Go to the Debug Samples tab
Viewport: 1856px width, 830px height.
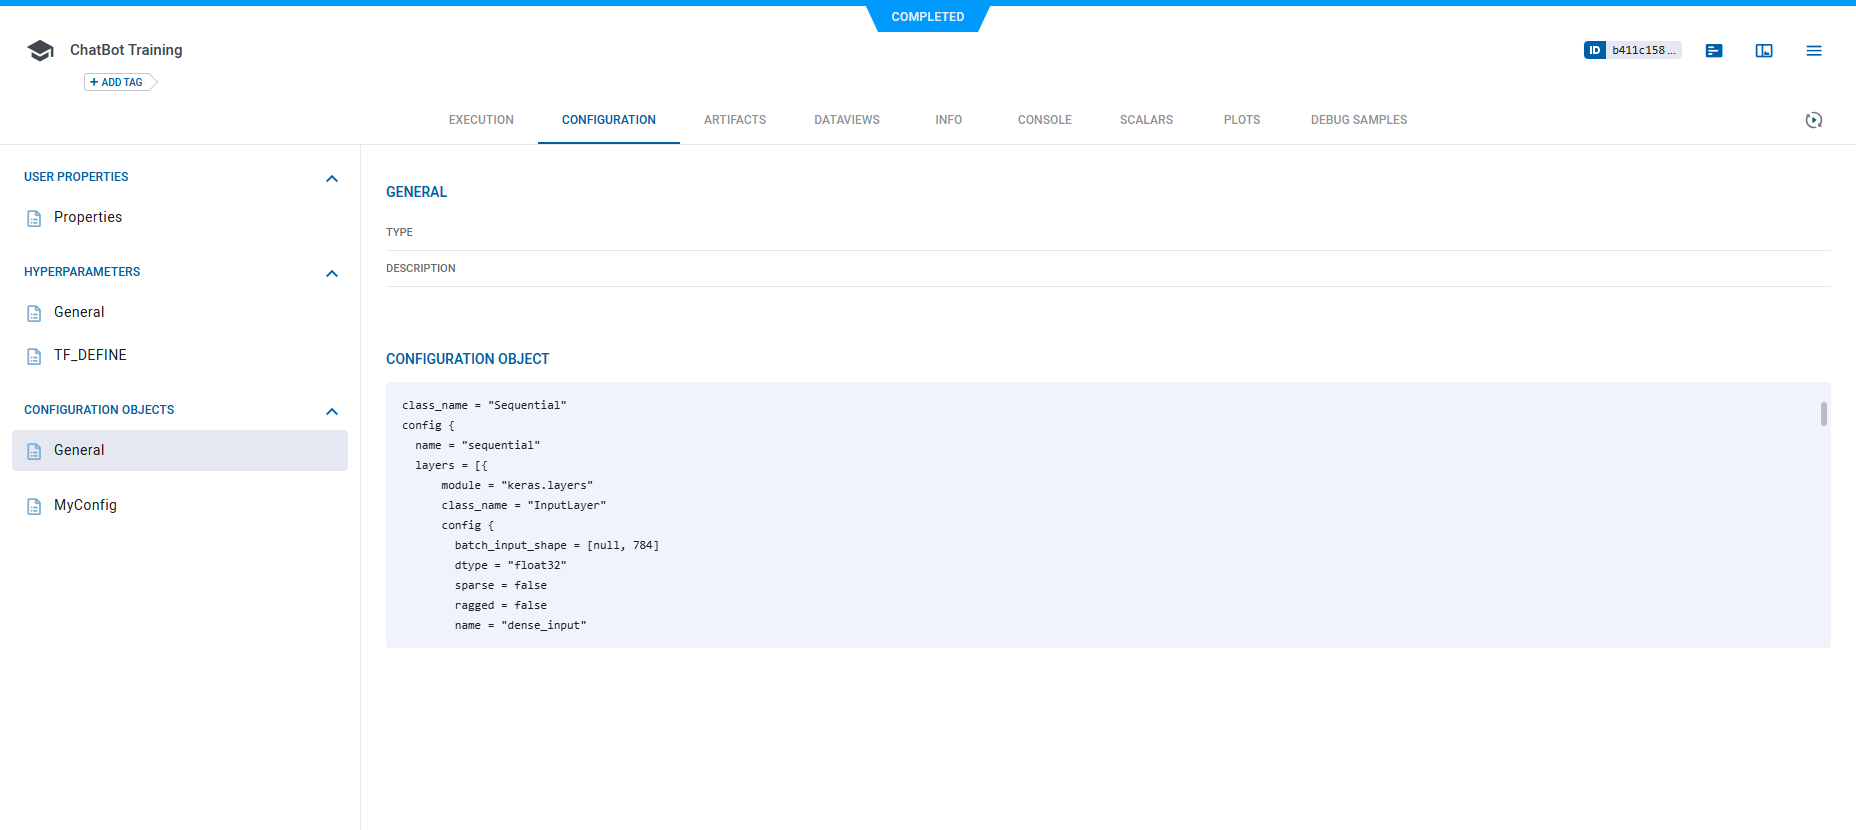(1358, 120)
